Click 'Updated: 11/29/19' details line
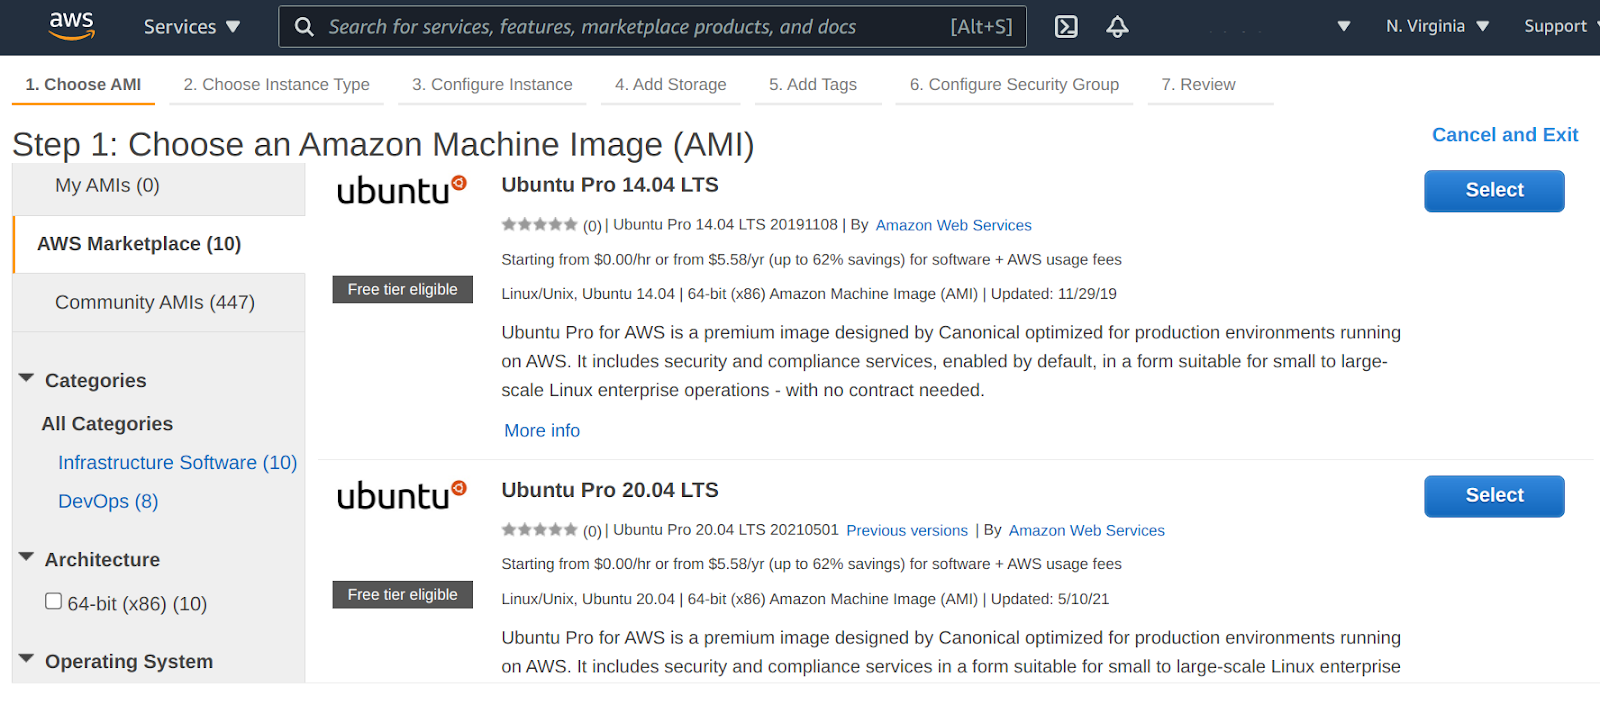 coord(809,294)
